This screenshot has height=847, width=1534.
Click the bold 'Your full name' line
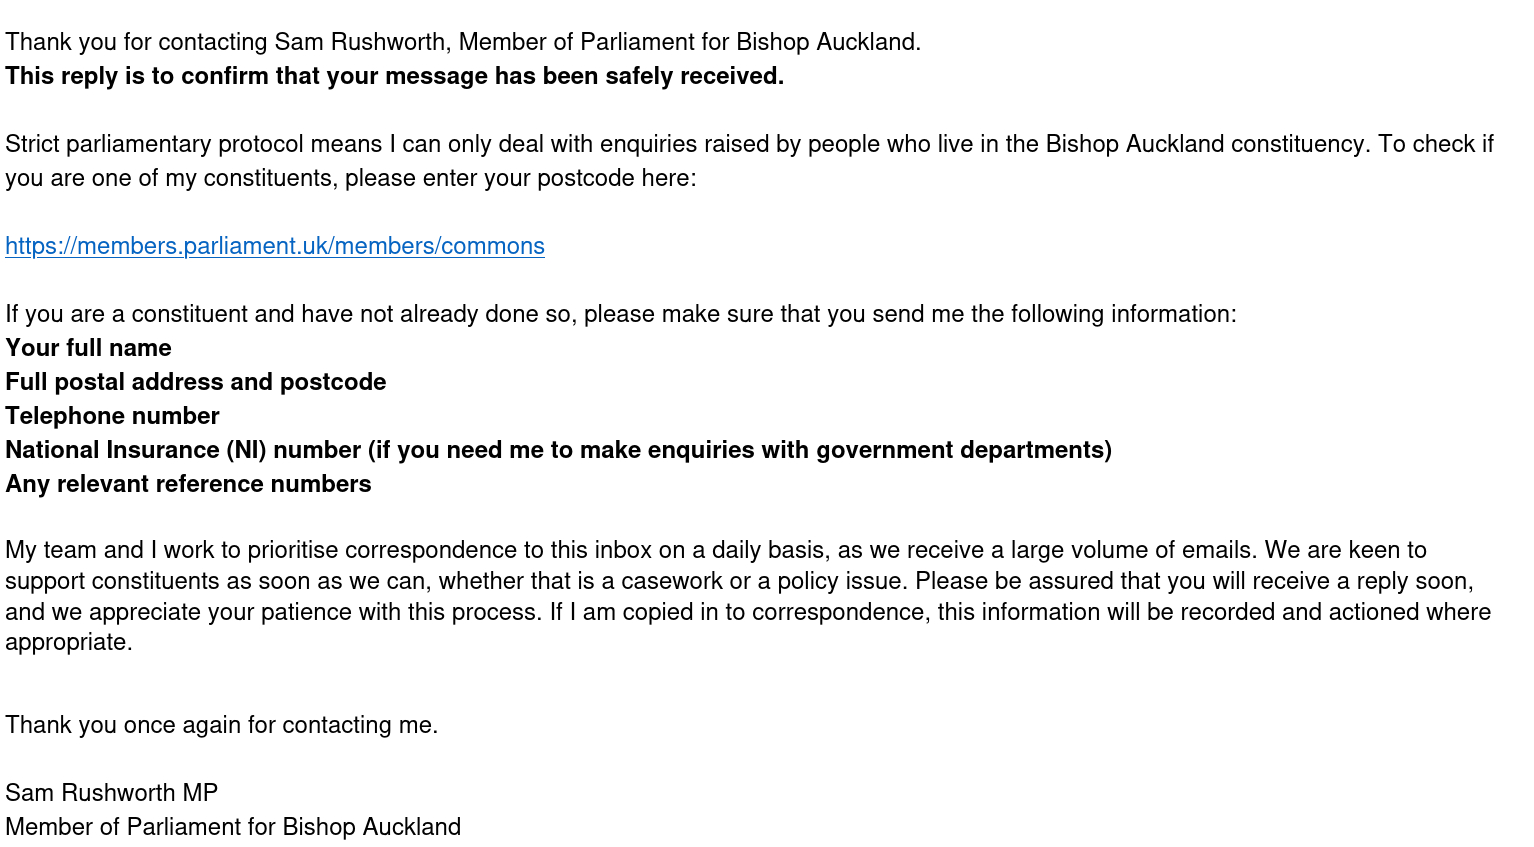(88, 348)
